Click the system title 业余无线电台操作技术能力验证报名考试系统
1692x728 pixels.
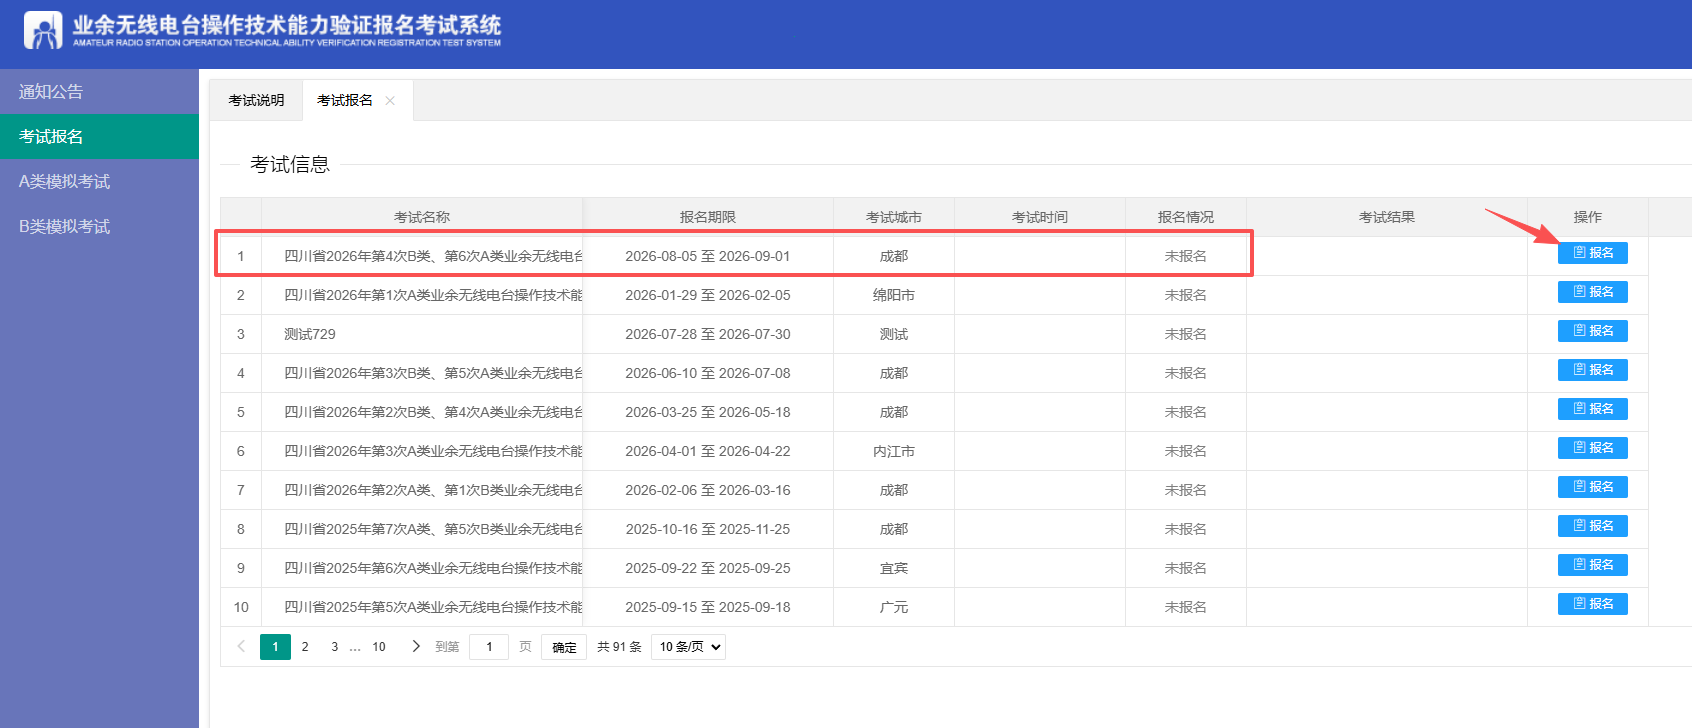coord(287,24)
